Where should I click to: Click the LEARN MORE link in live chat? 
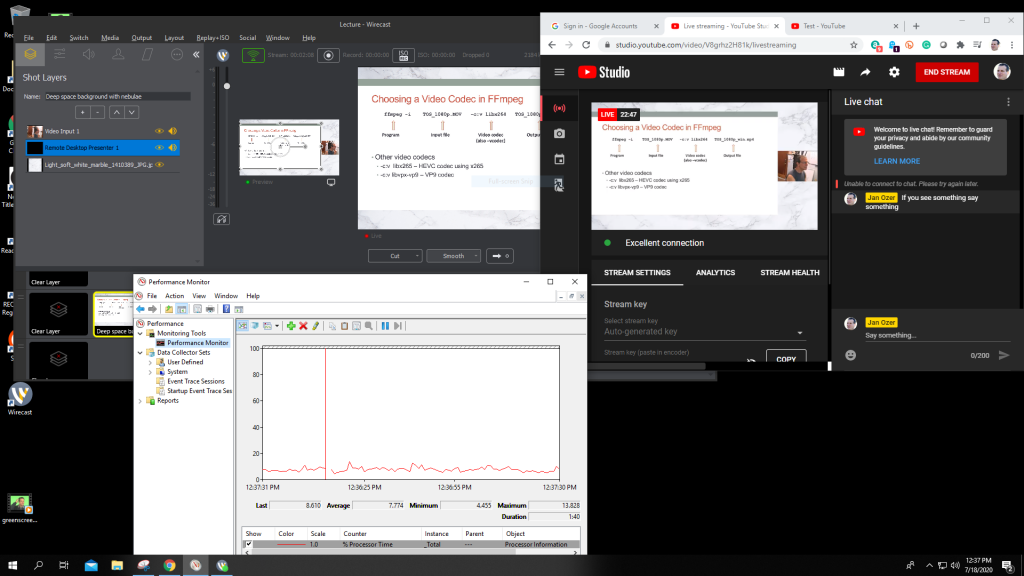click(x=896, y=161)
